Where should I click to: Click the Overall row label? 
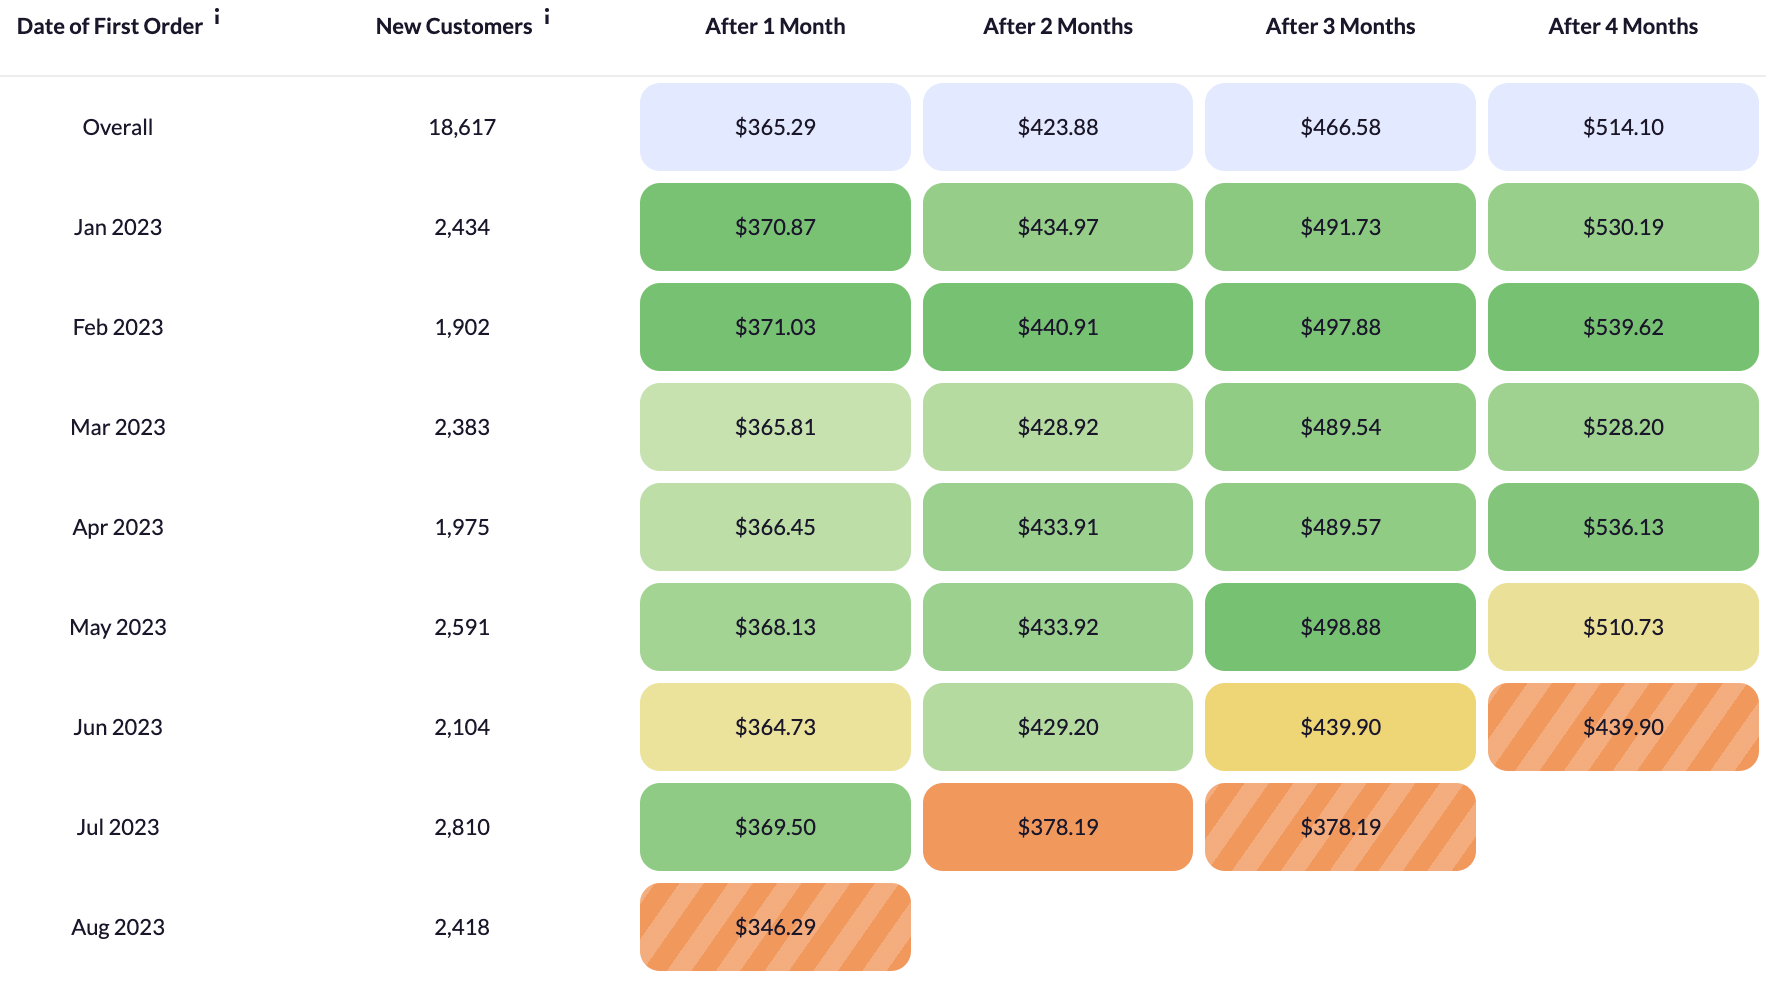tap(118, 127)
